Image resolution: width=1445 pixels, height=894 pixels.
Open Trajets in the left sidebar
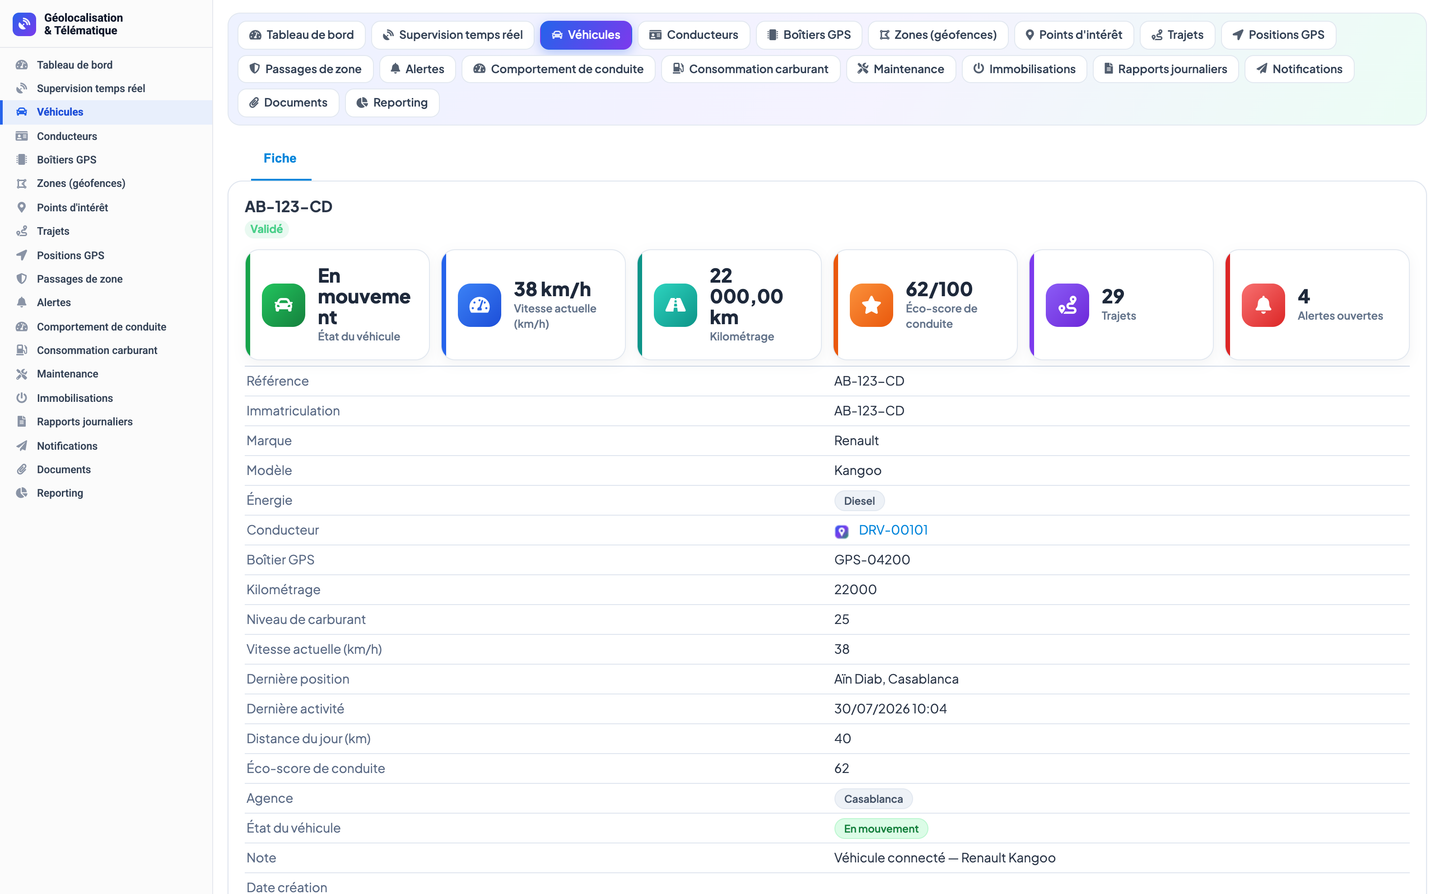(106, 231)
